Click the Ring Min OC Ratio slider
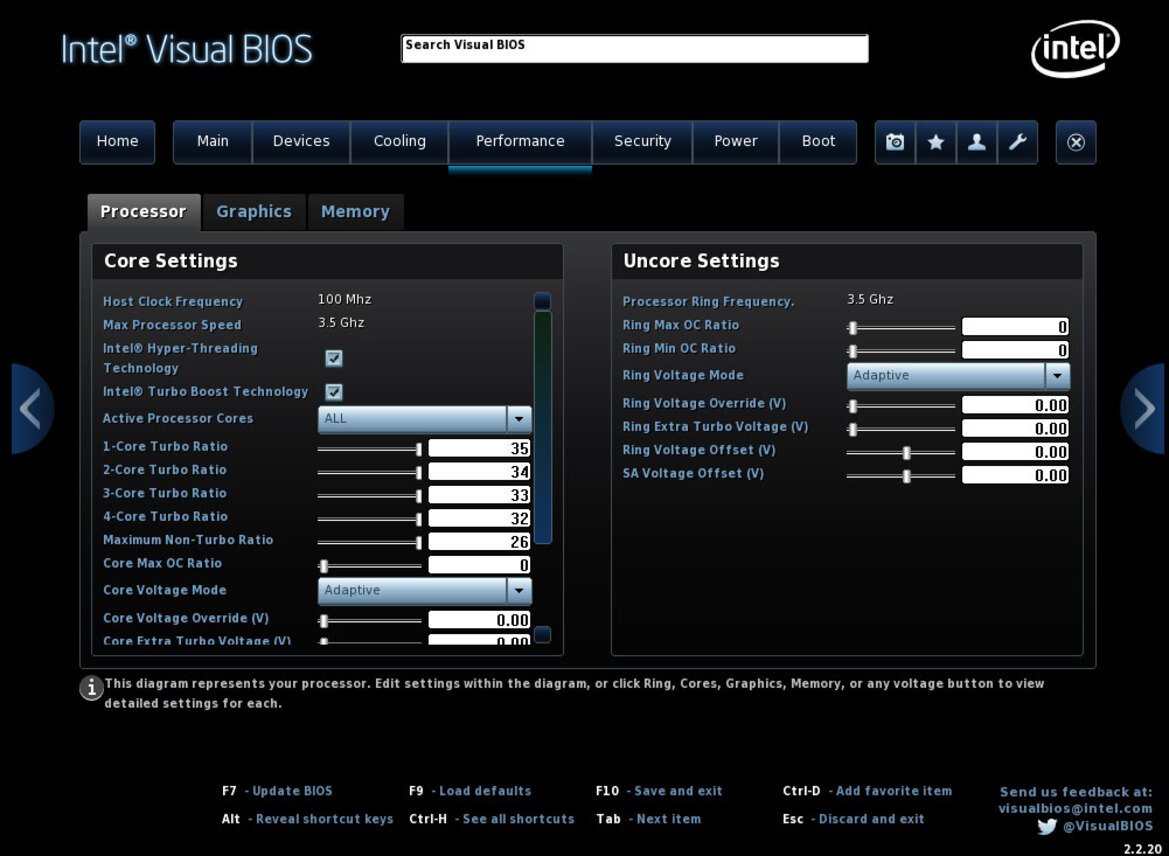Viewport: 1169px width, 856px height. click(901, 350)
